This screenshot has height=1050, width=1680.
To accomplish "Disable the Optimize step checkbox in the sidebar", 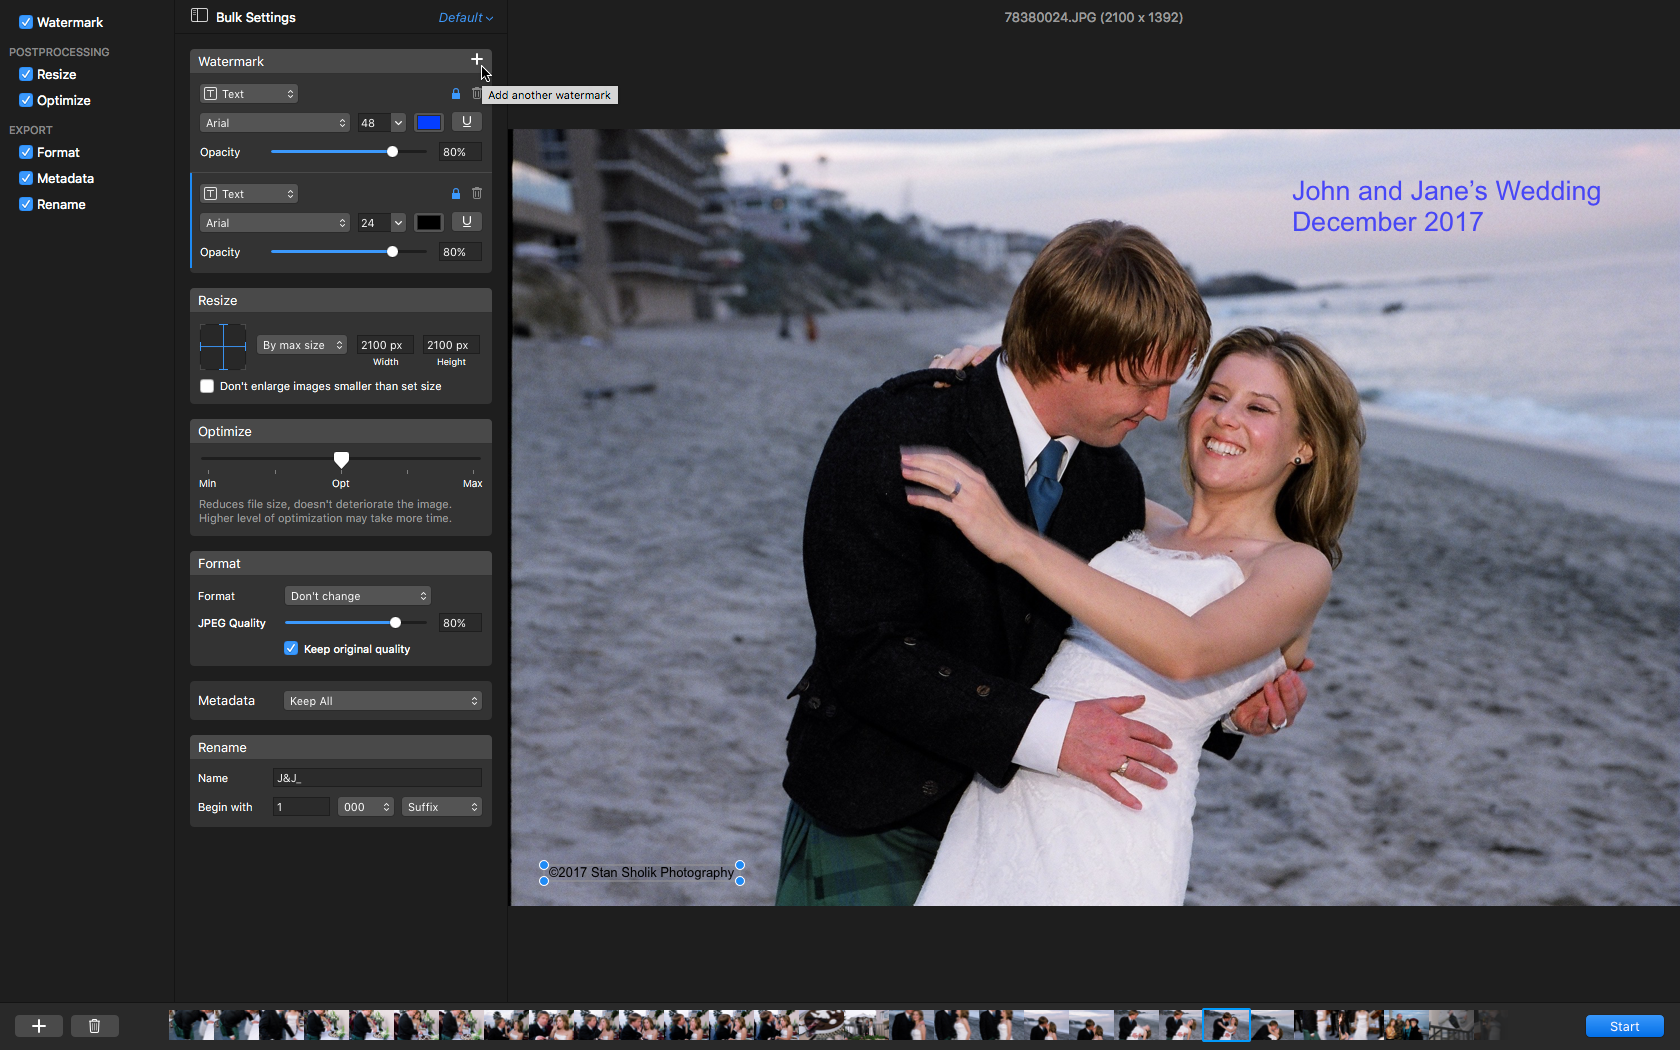I will (x=26, y=100).
